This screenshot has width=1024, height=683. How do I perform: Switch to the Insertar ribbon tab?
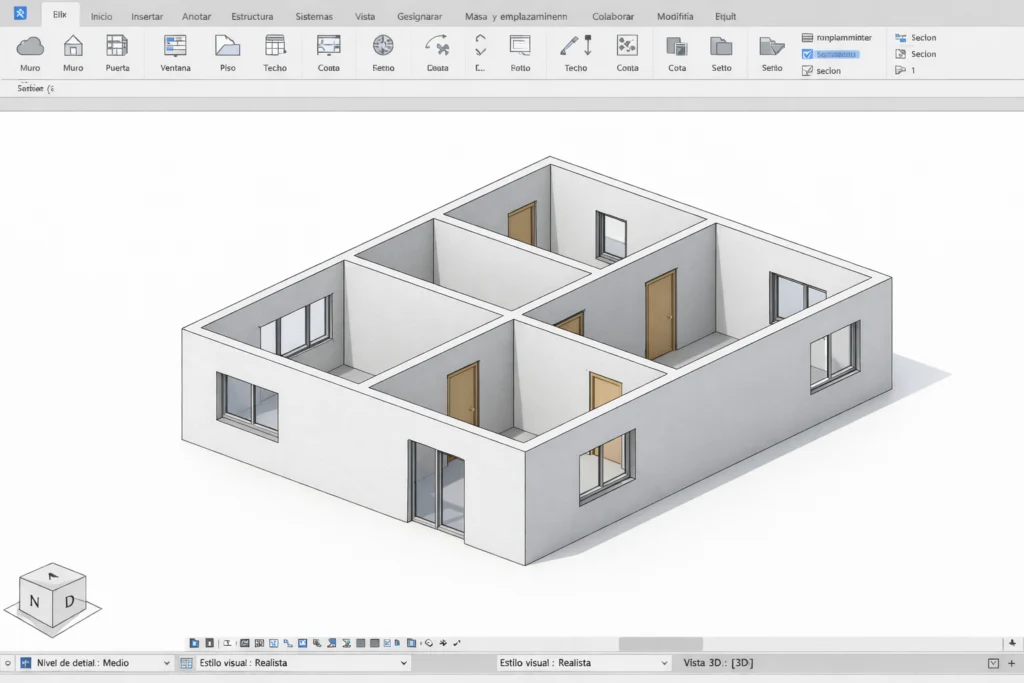(x=147, y=16)
